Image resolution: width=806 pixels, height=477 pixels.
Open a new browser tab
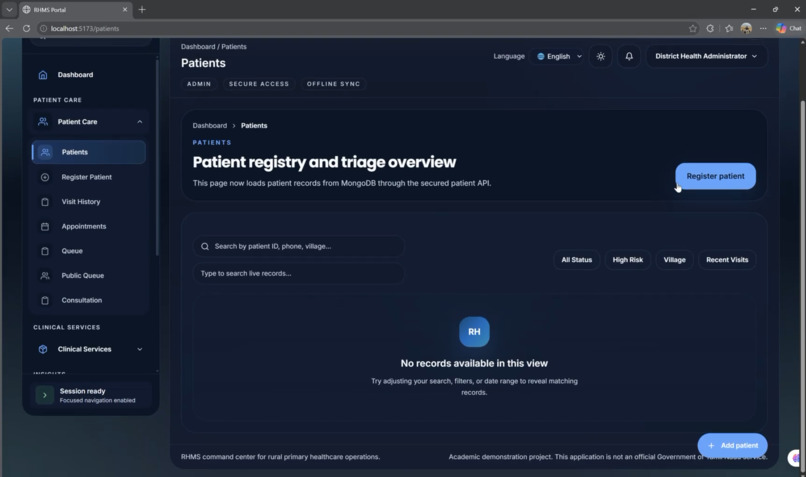tap(142, 10)
